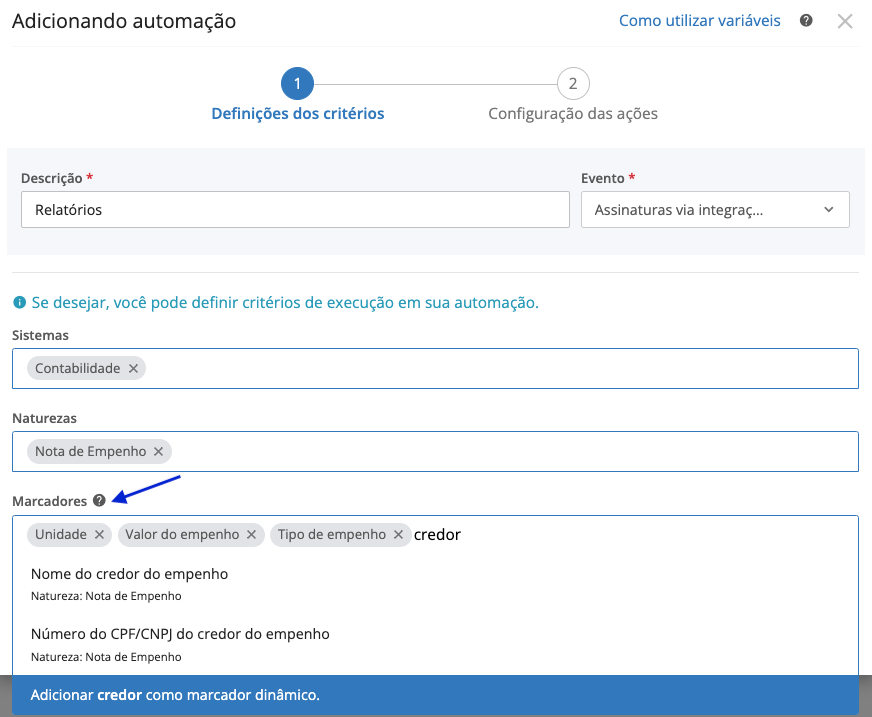Click the Marcadores help question mark icon

point(99,501)
